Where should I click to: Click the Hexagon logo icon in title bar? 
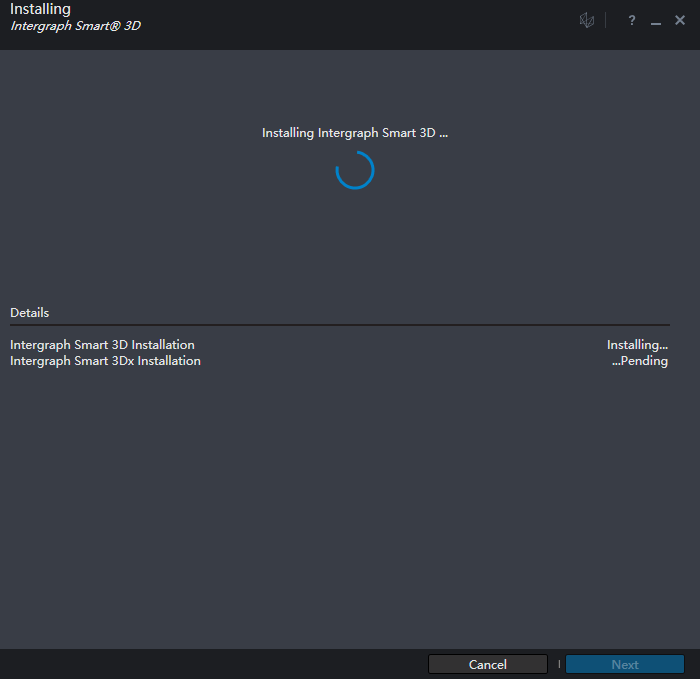tap(587, 21)
